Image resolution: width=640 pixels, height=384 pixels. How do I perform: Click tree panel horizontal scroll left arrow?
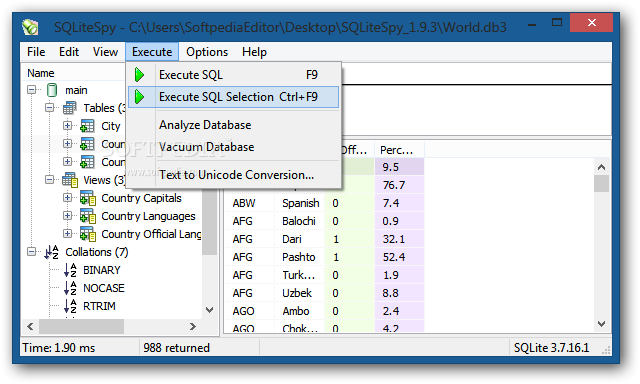(30, 326)
